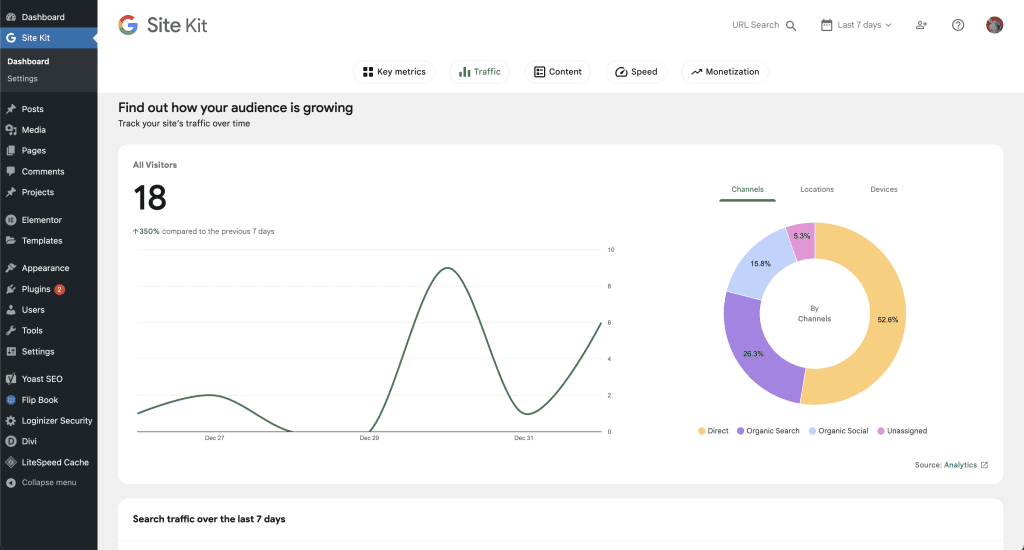Click 'Find out how your audience is growing' heading
The width and height of the screenshot is (1024, 550).
point(236,108)
